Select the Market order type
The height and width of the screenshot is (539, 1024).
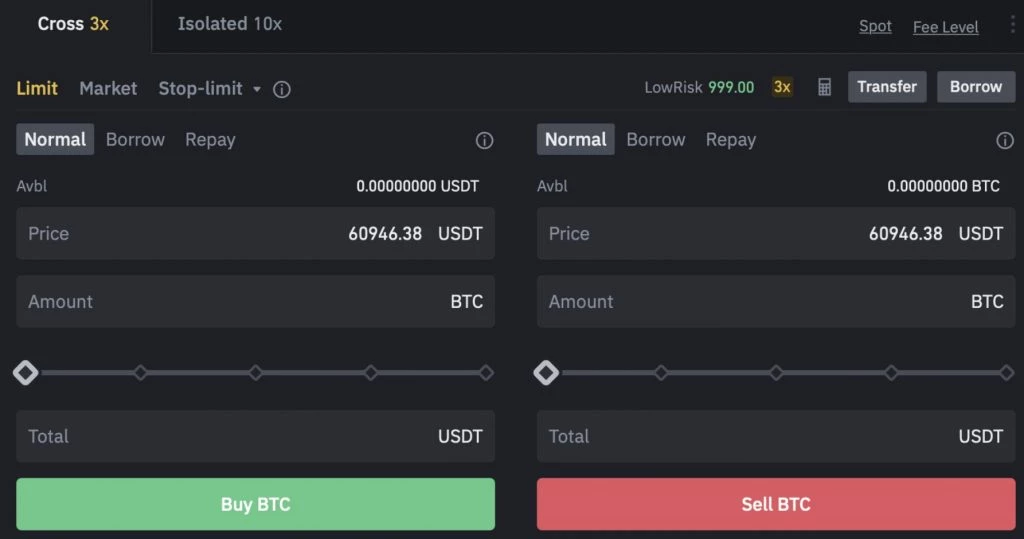point(108,88)
